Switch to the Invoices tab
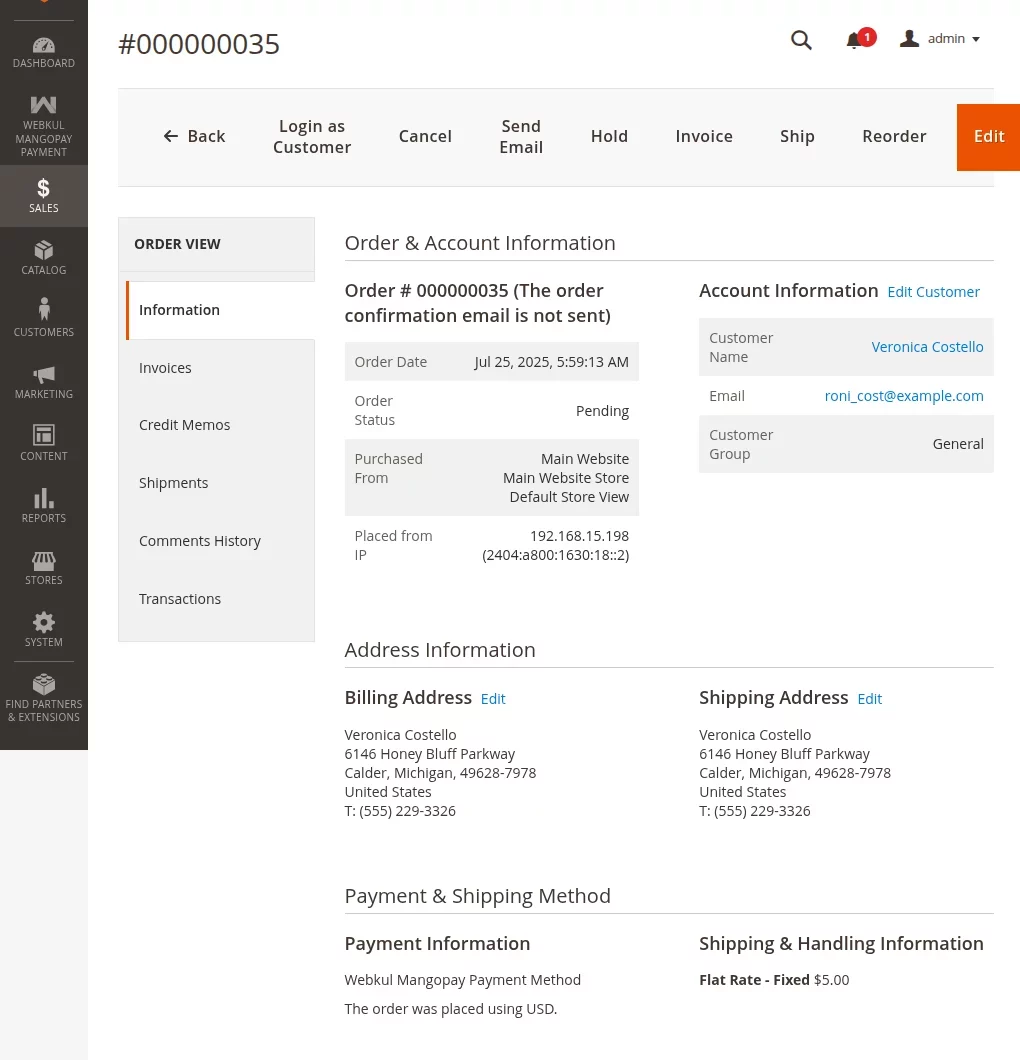Viewport: 1020px width, 1060px height. click(165, 367)
